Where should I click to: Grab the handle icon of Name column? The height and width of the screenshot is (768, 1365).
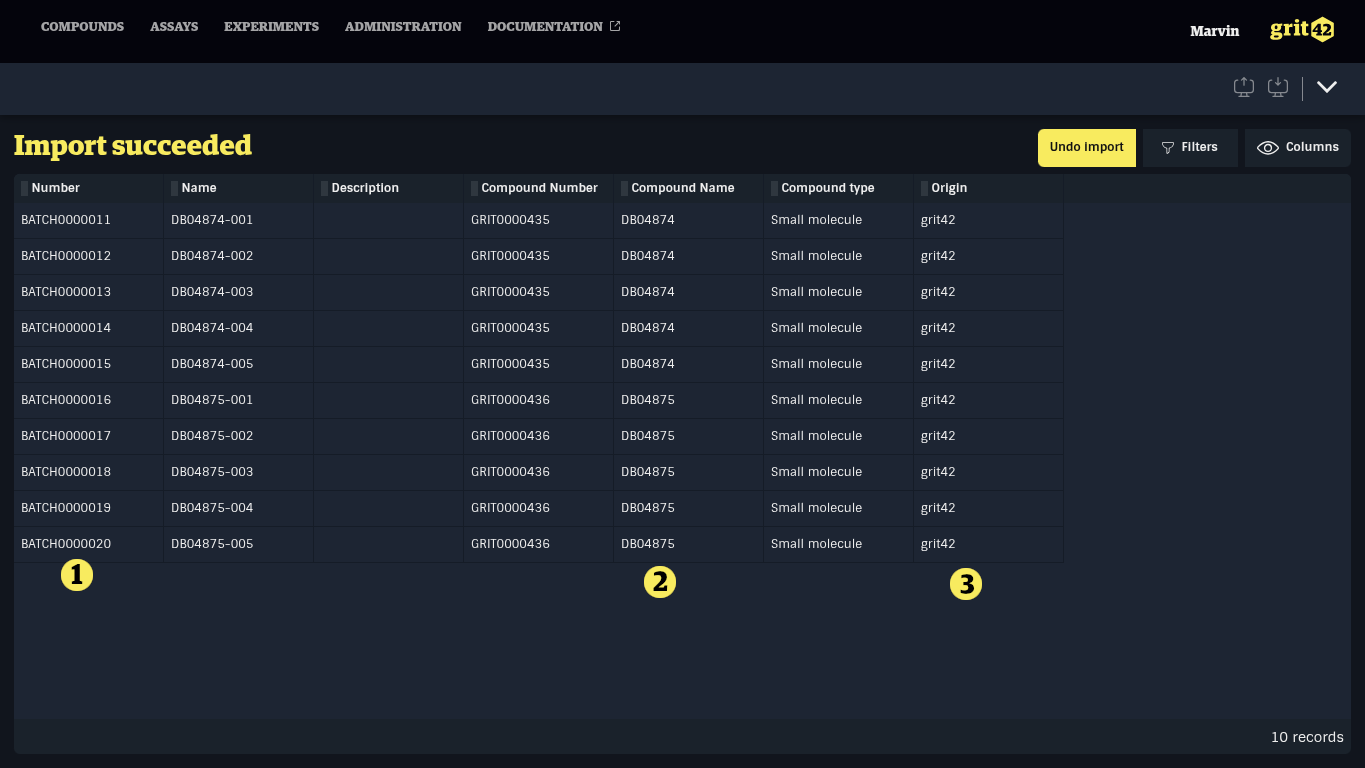click(174, 188)
